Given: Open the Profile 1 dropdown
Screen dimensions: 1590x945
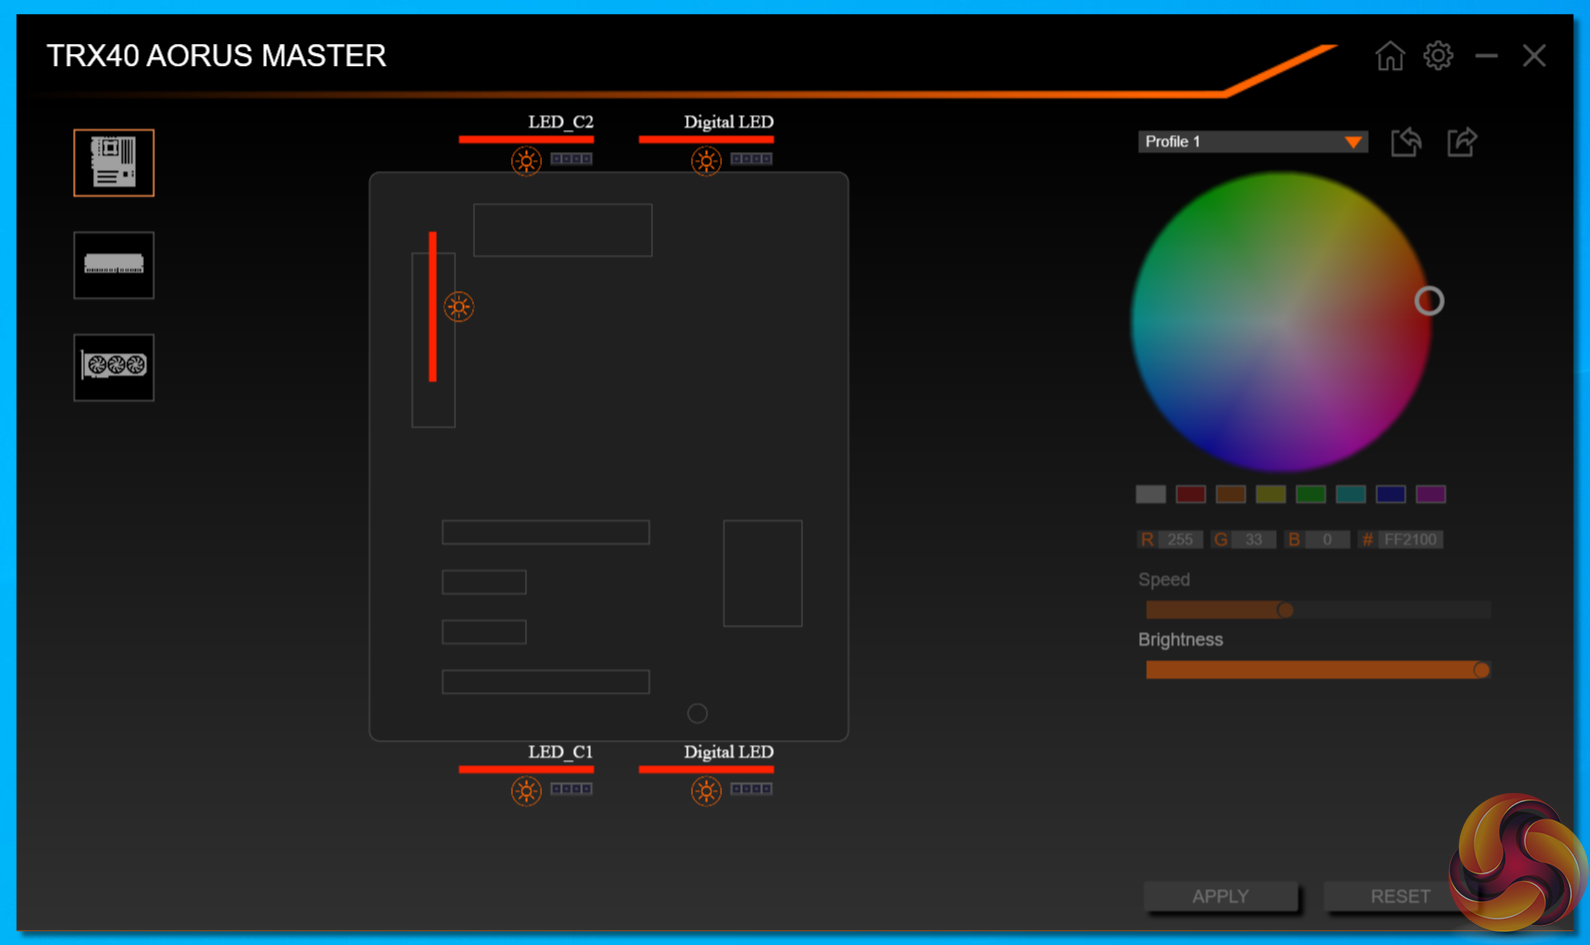Looking at the screenshot, I should 1252,142.
